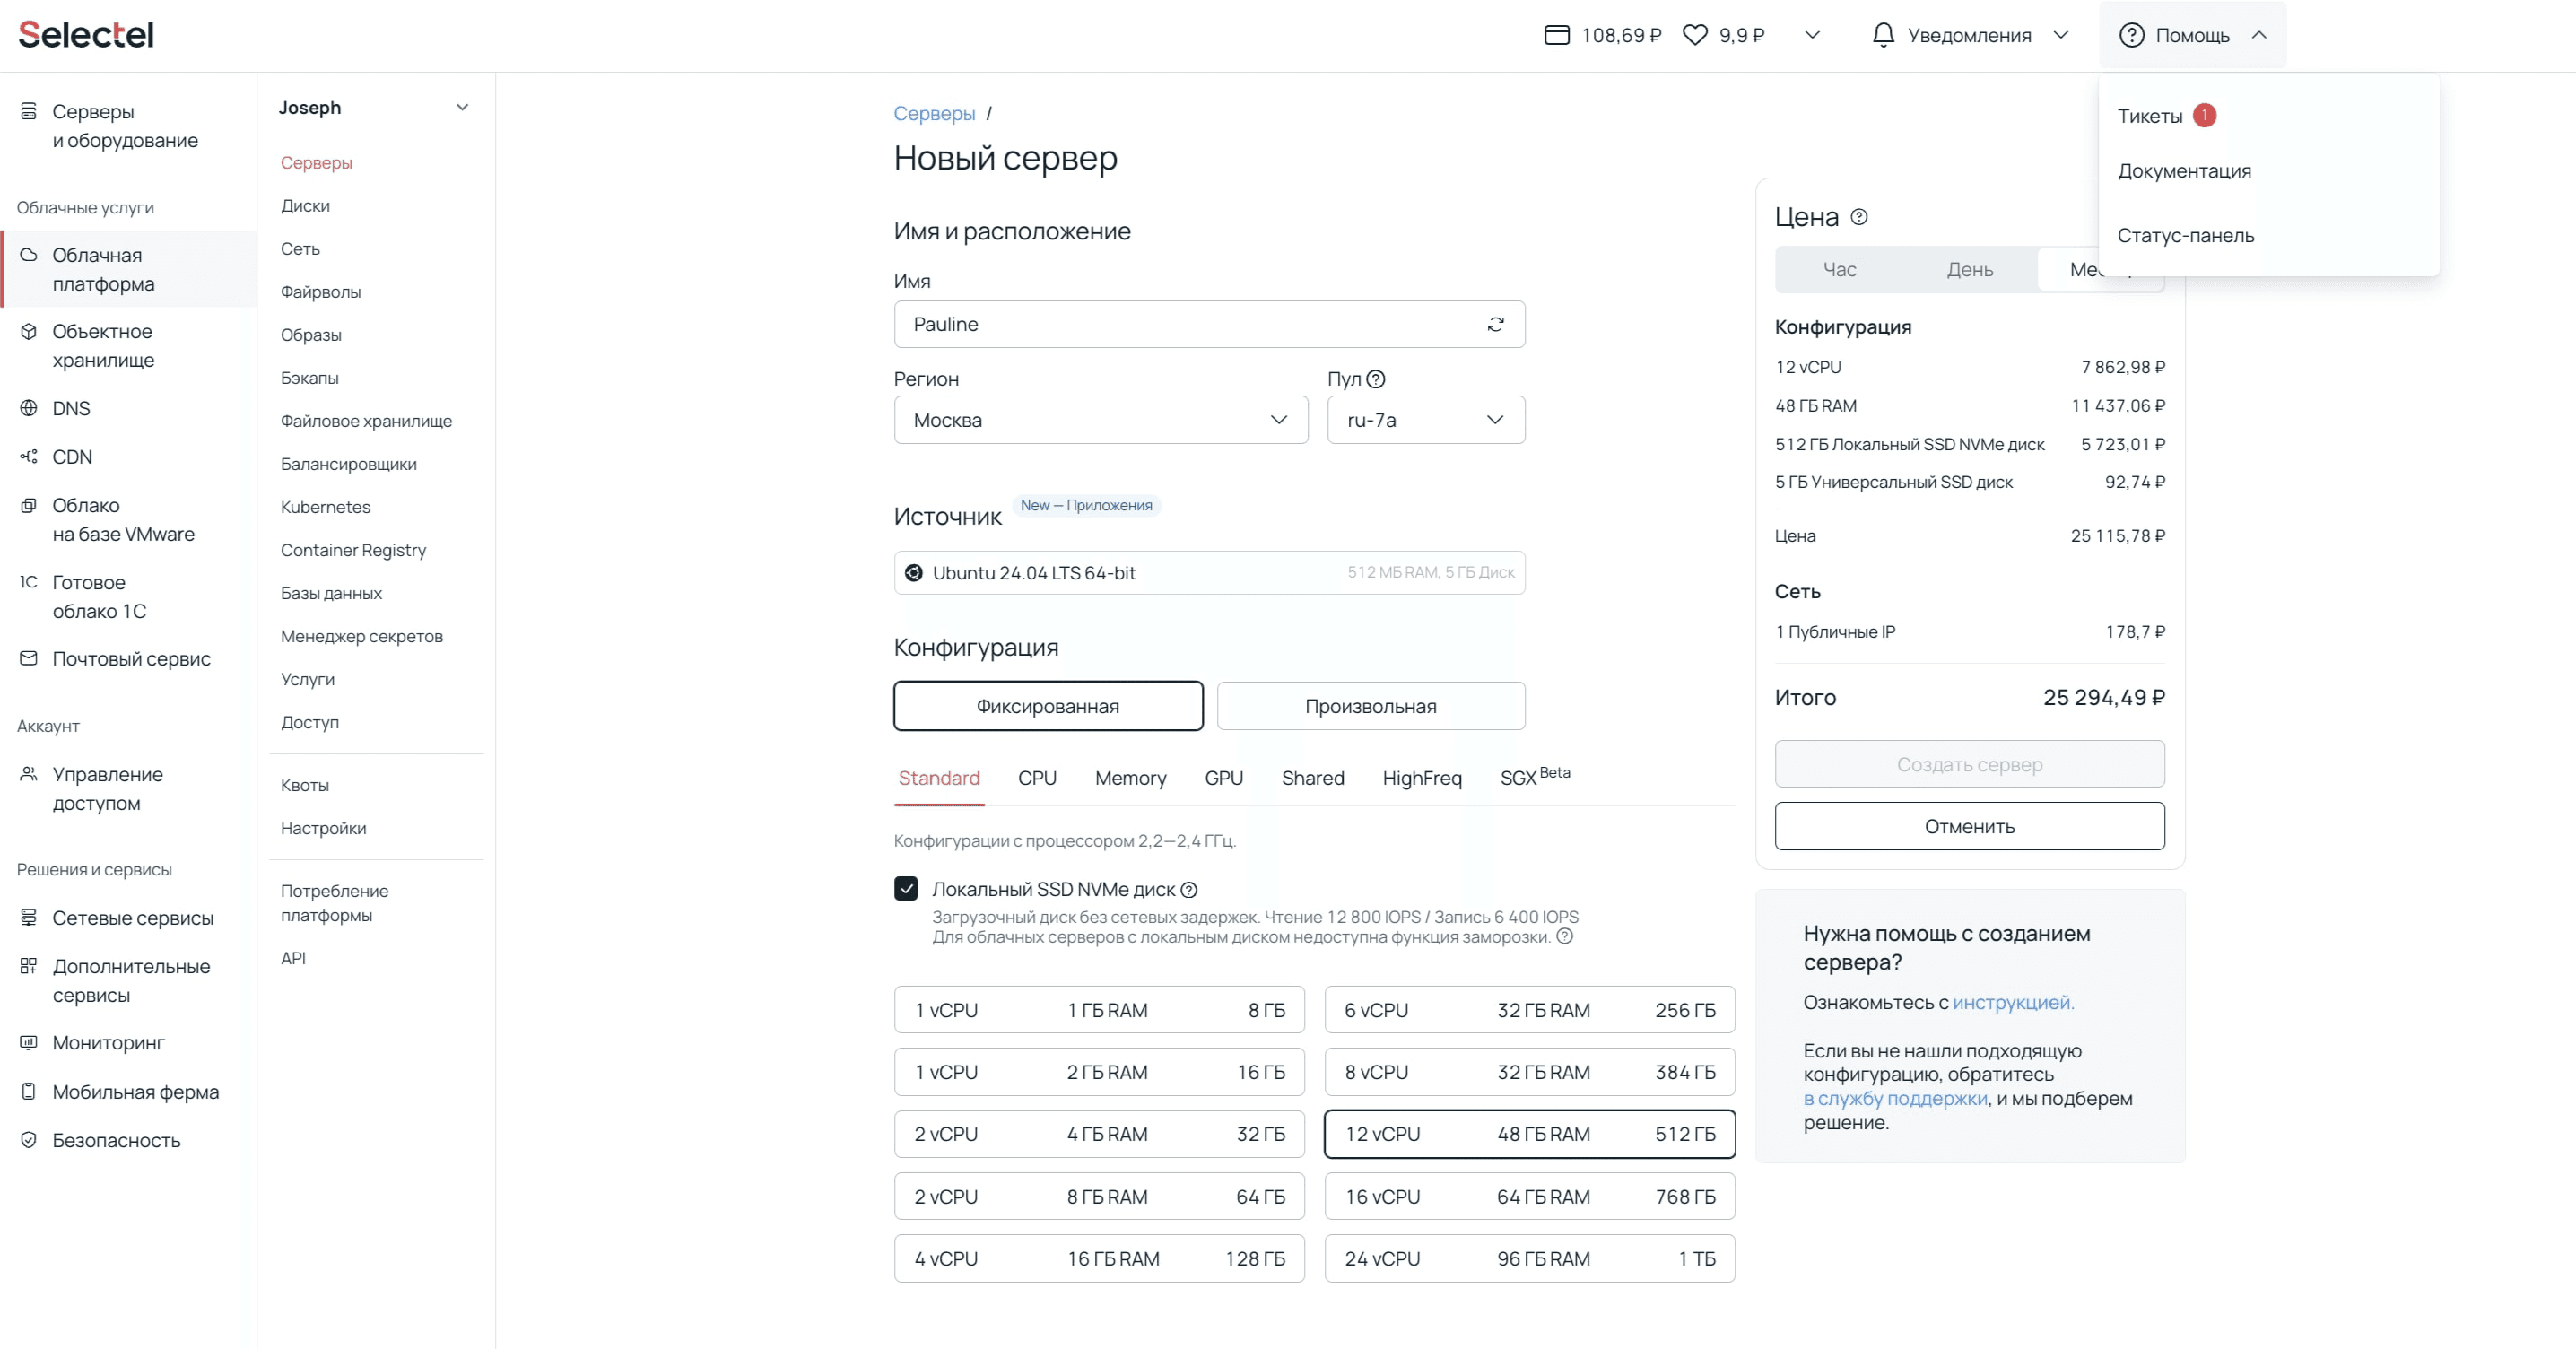Click the notifications bell icon

(x=1883, y=35)
